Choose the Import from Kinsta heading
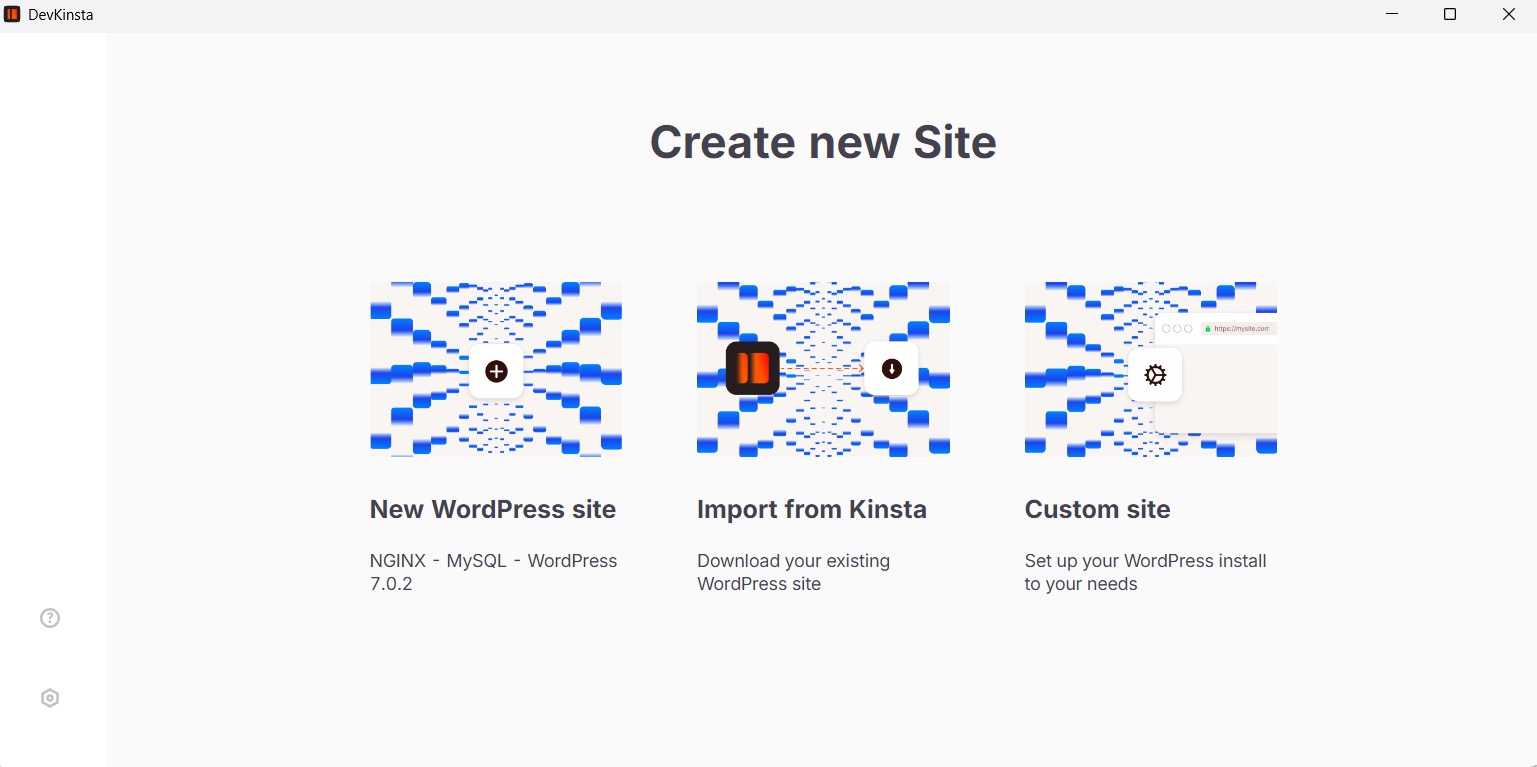 pos(812,509)
